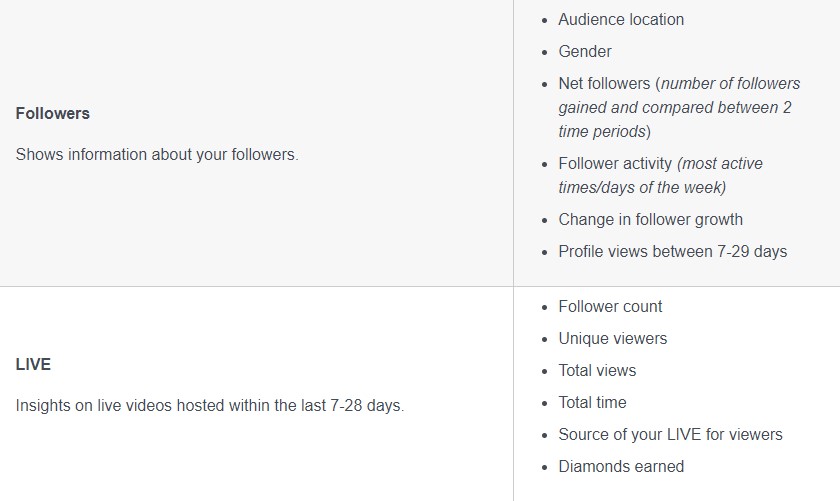
Task: Click the Gender list item
Action: (585, 52)
